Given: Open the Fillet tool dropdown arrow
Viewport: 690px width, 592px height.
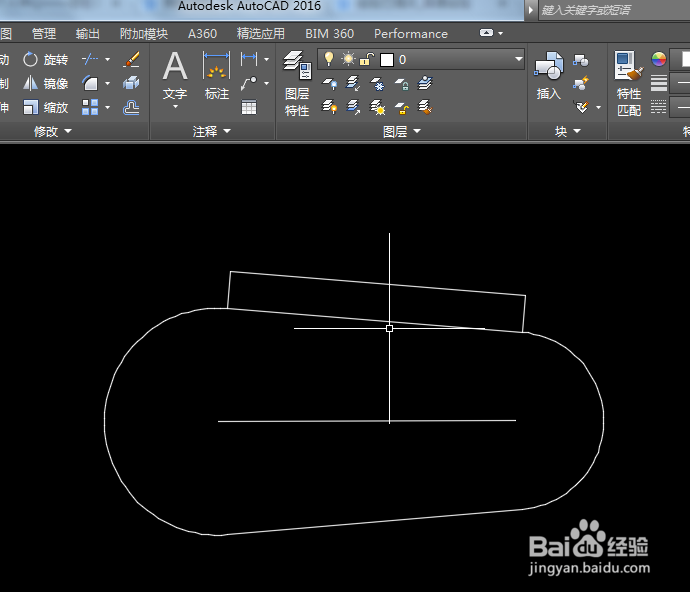Looking at the screenshot, I should [x=107, y=83].
